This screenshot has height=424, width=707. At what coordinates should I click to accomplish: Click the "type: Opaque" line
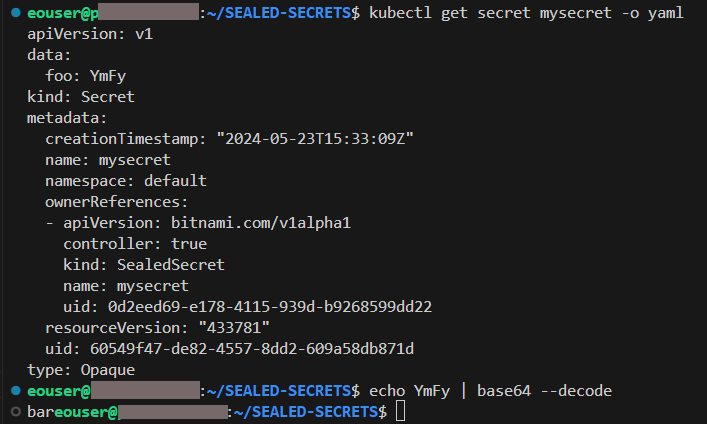tap(80, 369)
